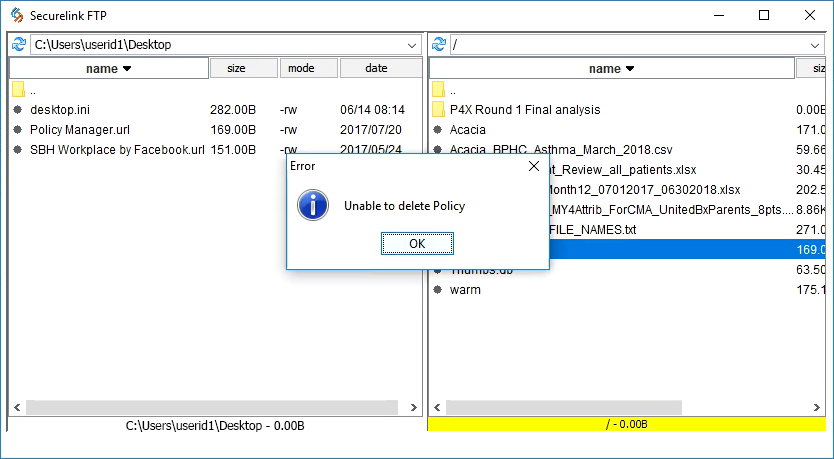The width and height of the screenshot is (834, 459).
Task: Click the blue info icon in dialog
Action: tap(314, 206)
